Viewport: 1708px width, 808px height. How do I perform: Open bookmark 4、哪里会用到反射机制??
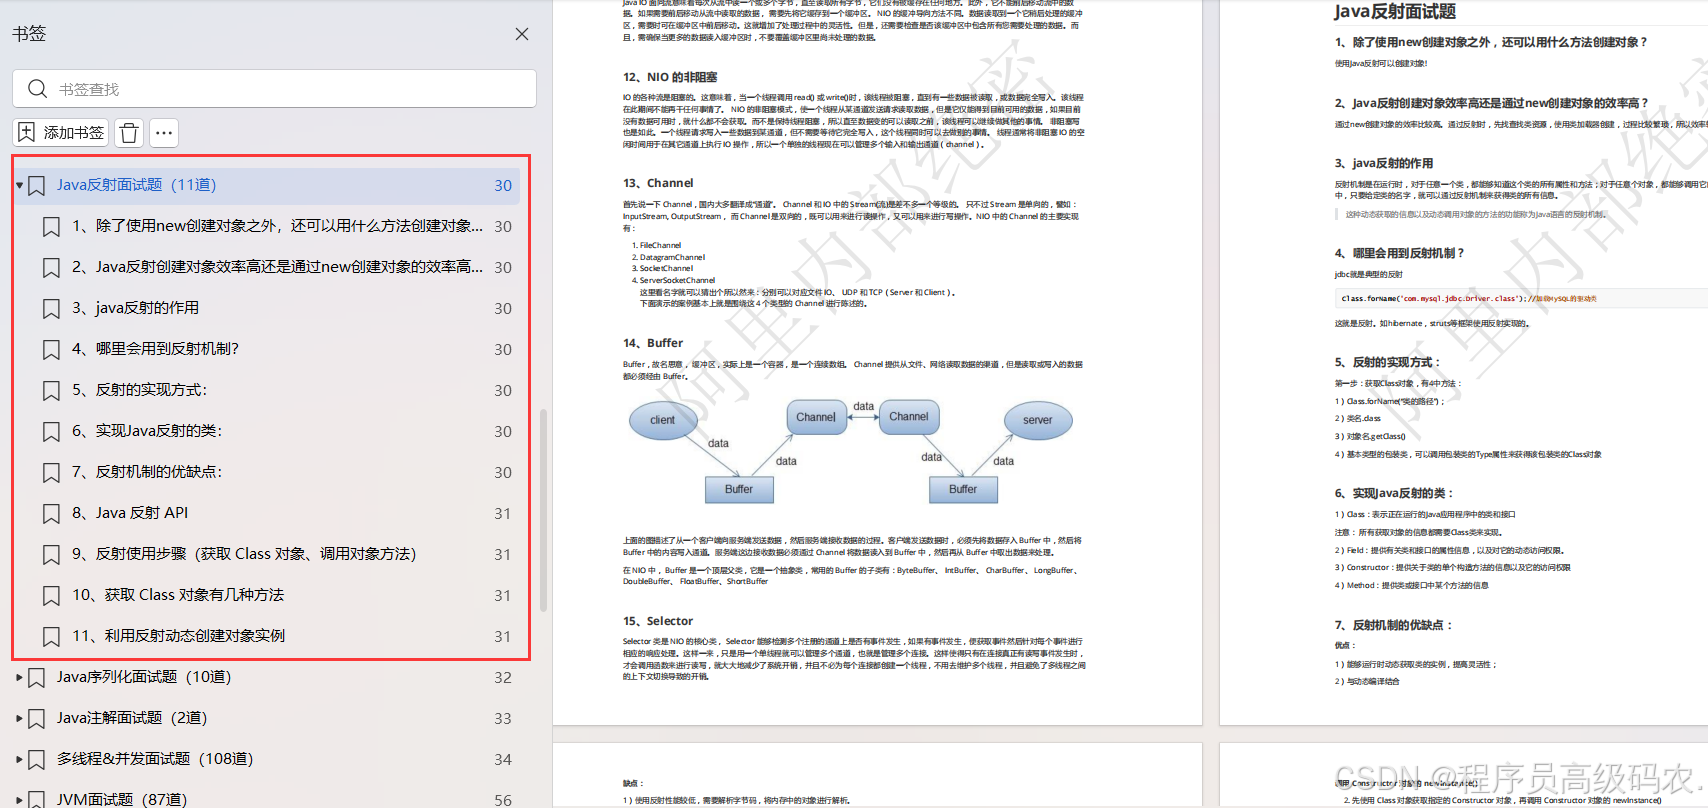155,349
